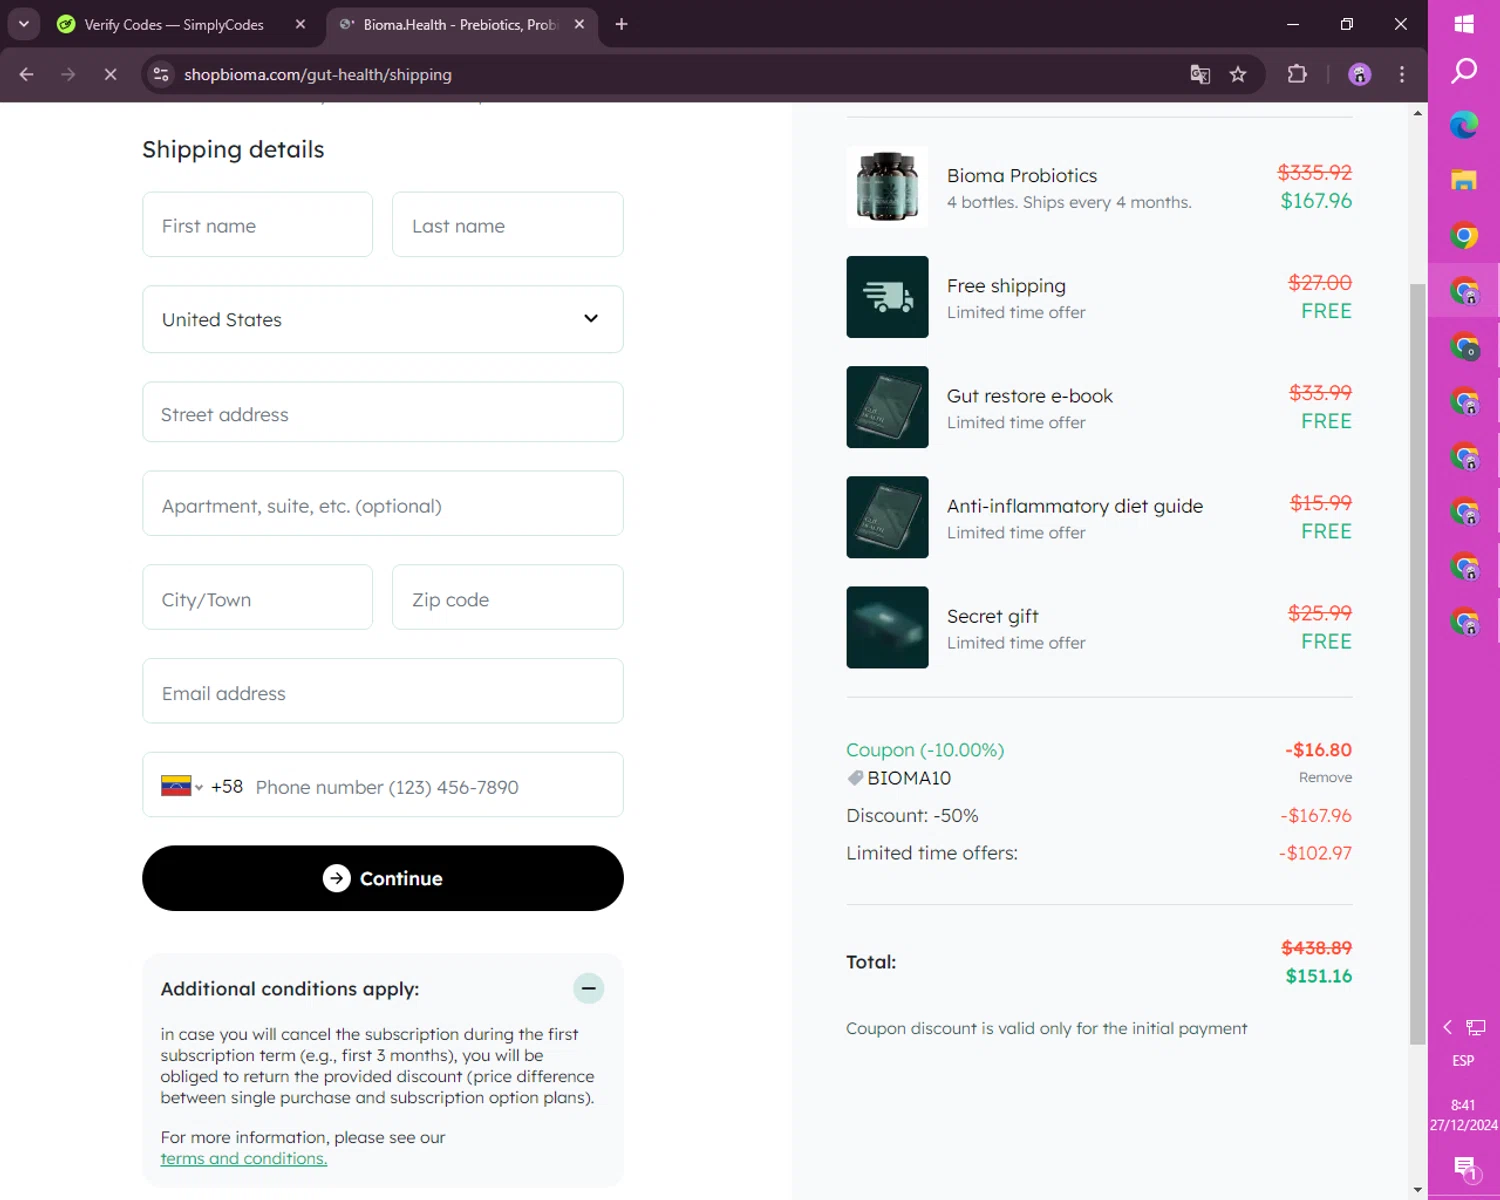Click the Gut restore e-book thumbnail

887,407
